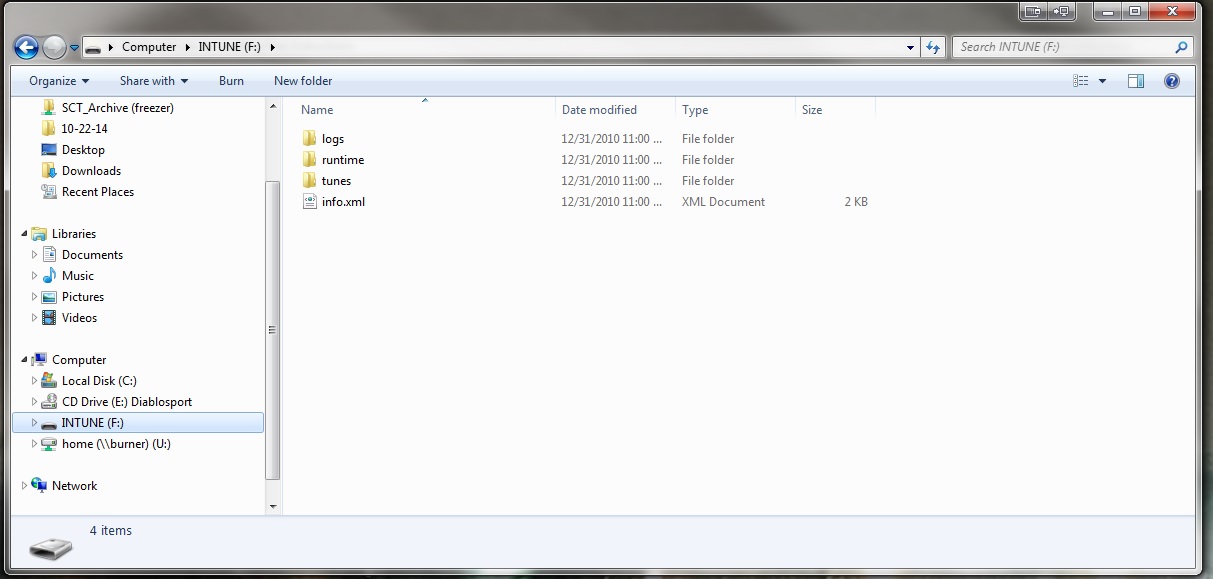Go back with the Back arrow button

click(26, 47)
